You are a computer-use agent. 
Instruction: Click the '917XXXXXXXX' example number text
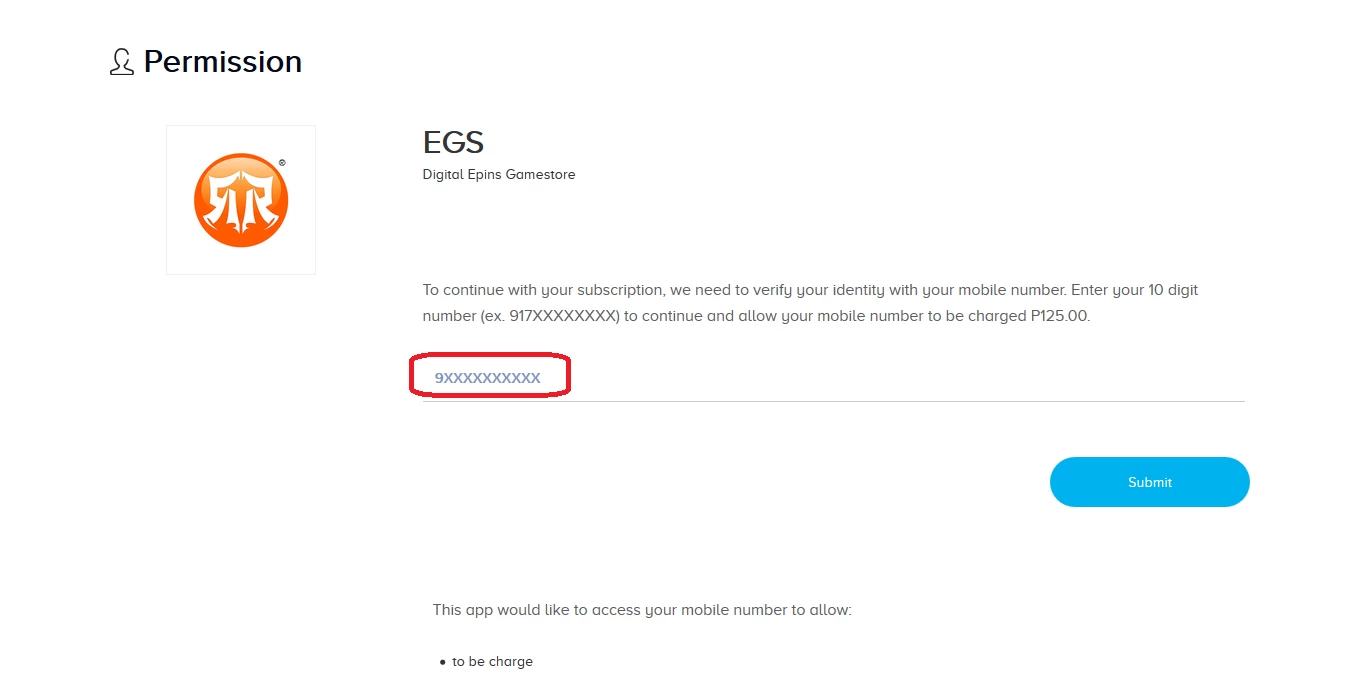pyautogui.click(x=564, y=316)
